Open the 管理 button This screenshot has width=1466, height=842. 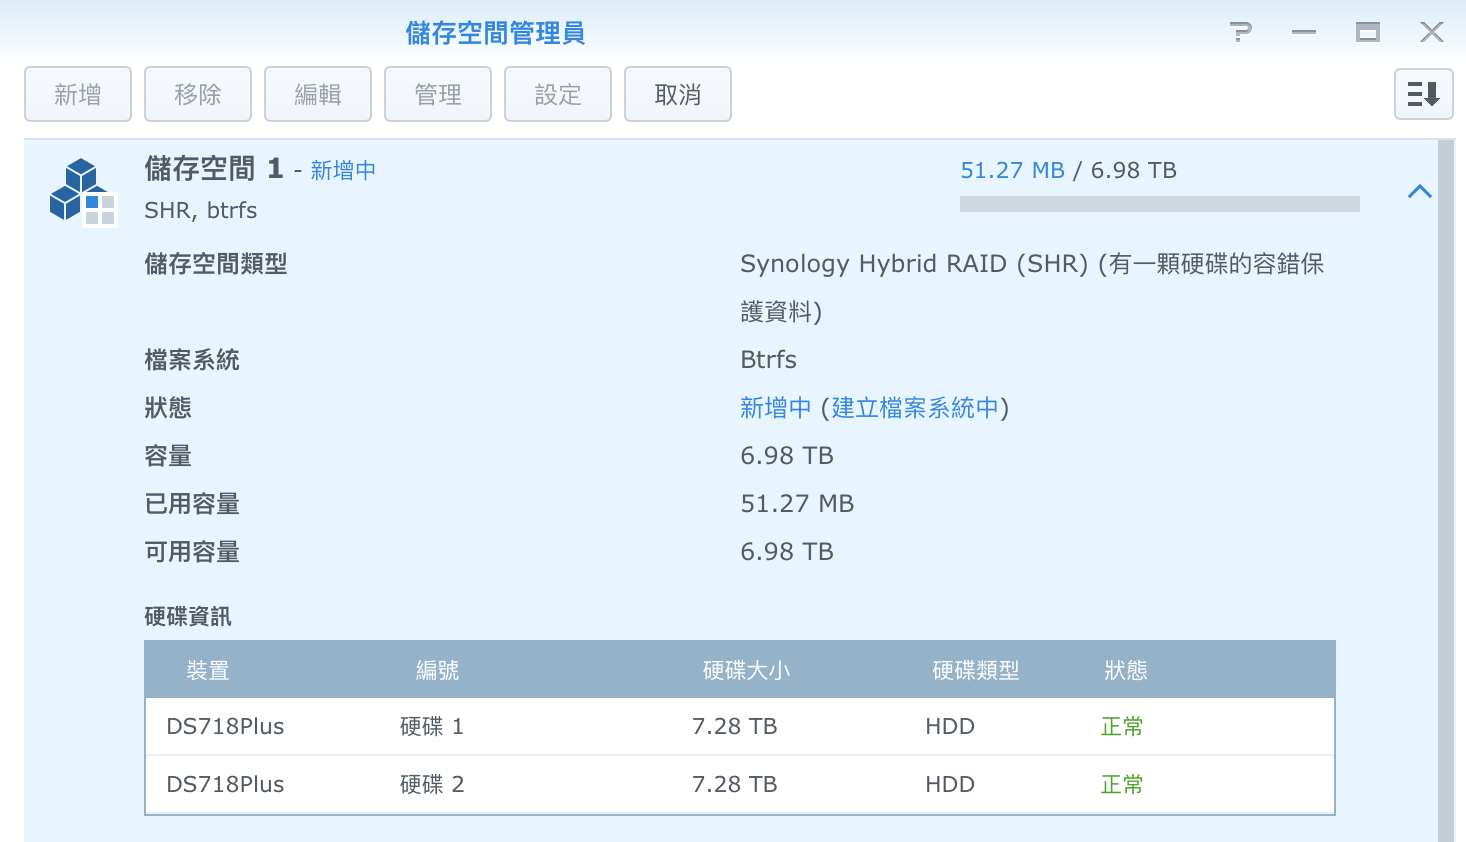pos(438,94)
